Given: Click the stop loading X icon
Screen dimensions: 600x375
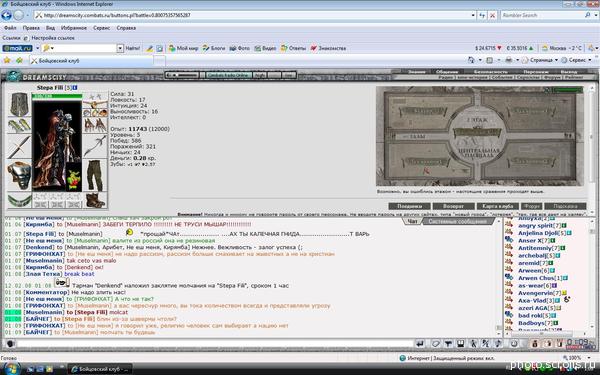Looking at the screenshot, I should (x=492, y=15).
